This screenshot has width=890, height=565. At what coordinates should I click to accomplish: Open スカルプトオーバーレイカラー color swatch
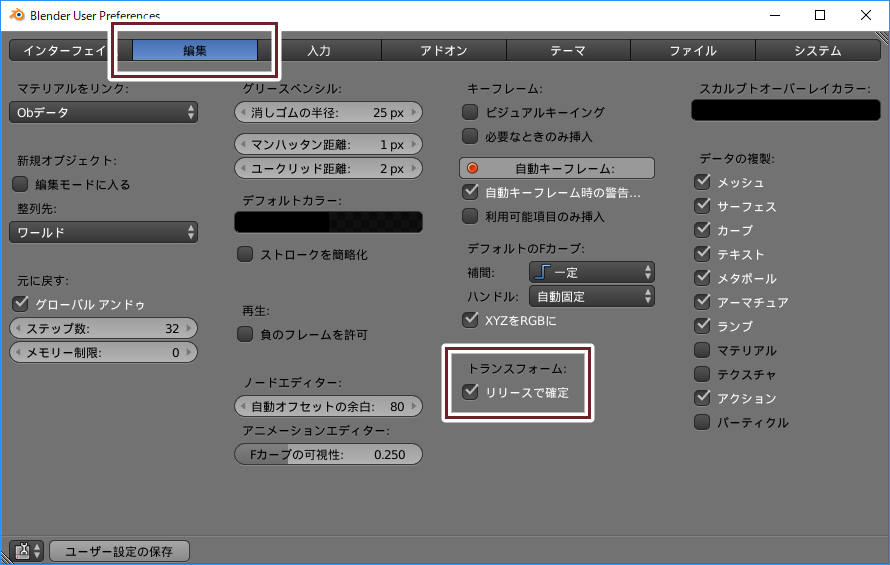click(x=786, y=110)
